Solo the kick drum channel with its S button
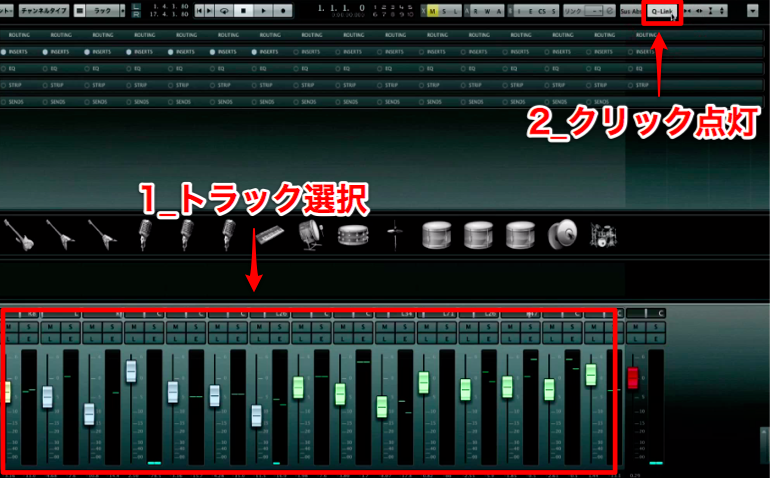Viewport: 770px width, 478px height. (322, 327)
